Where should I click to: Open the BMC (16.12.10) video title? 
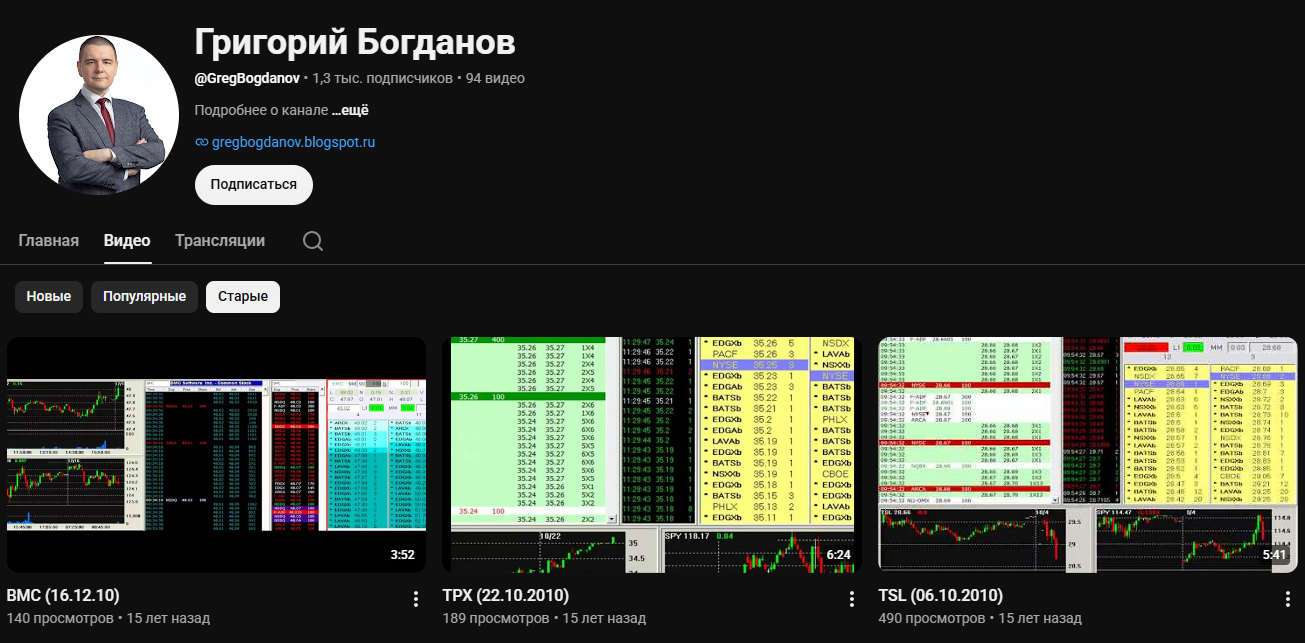pos(63,596)
